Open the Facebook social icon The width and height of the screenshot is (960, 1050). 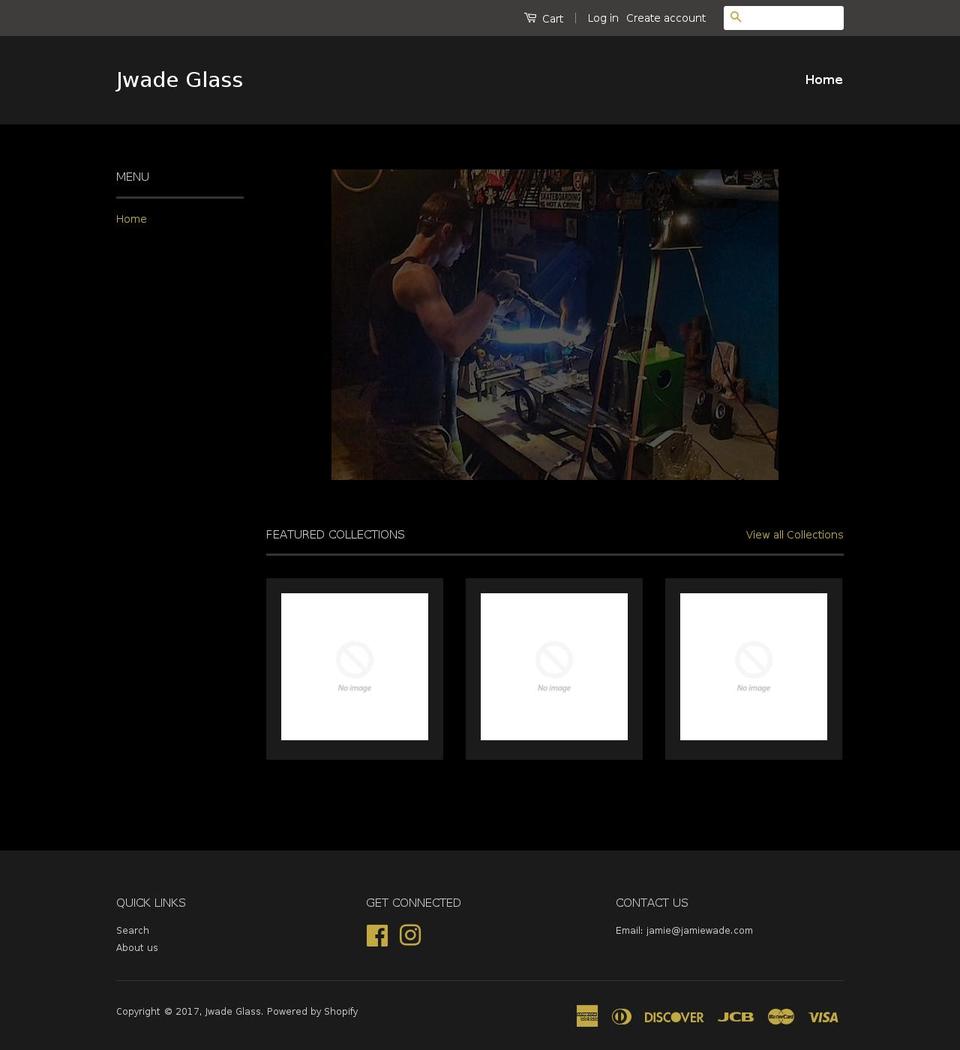(377, 935)
